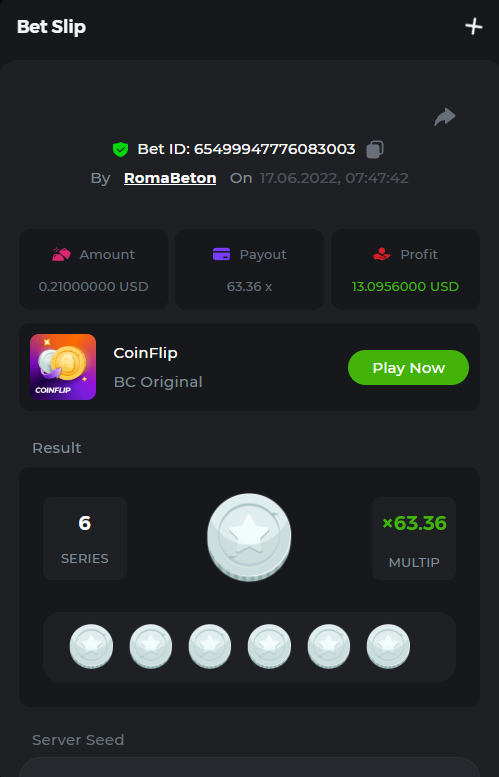Image resolution: width=499 pixels, height=777 pixels.
Task: Close the Bet Slip with the X icon
Action: click(x=474, y=26)
